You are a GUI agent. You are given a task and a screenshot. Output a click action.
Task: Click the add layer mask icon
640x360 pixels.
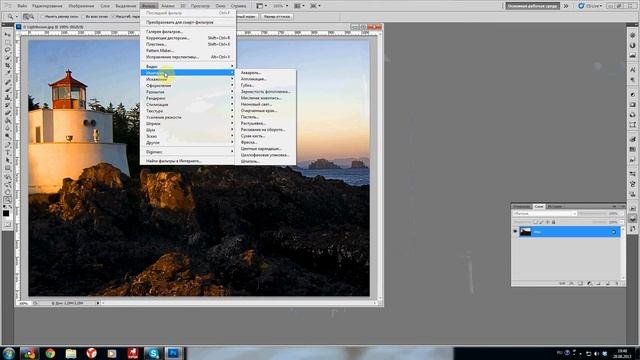[580, 283]
